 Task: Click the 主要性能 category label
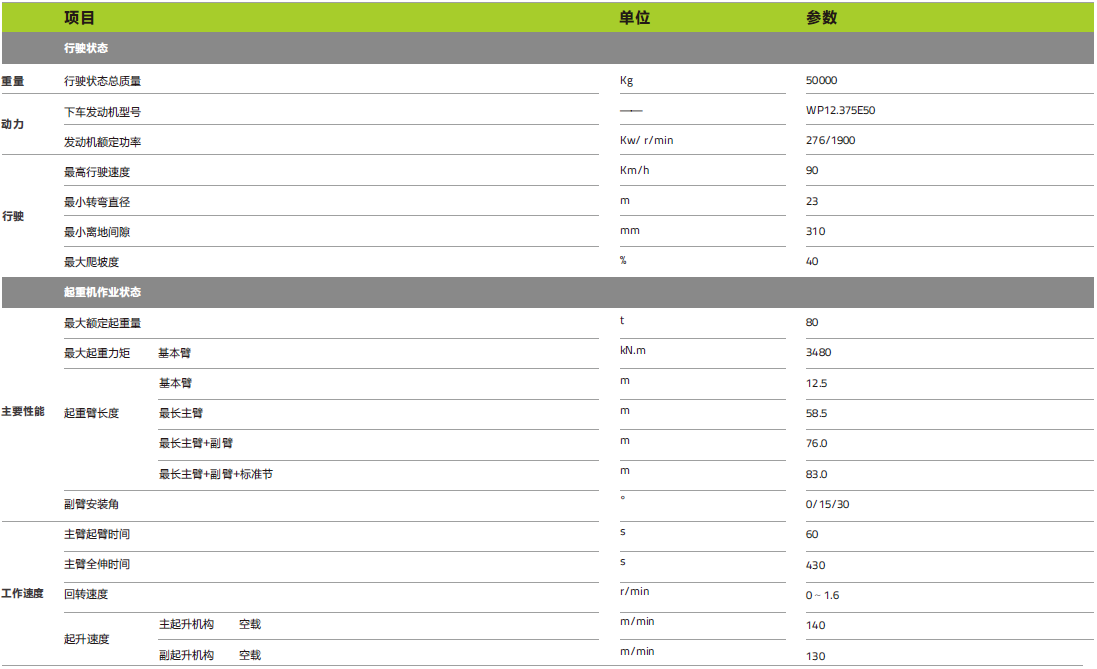point(24,413)
